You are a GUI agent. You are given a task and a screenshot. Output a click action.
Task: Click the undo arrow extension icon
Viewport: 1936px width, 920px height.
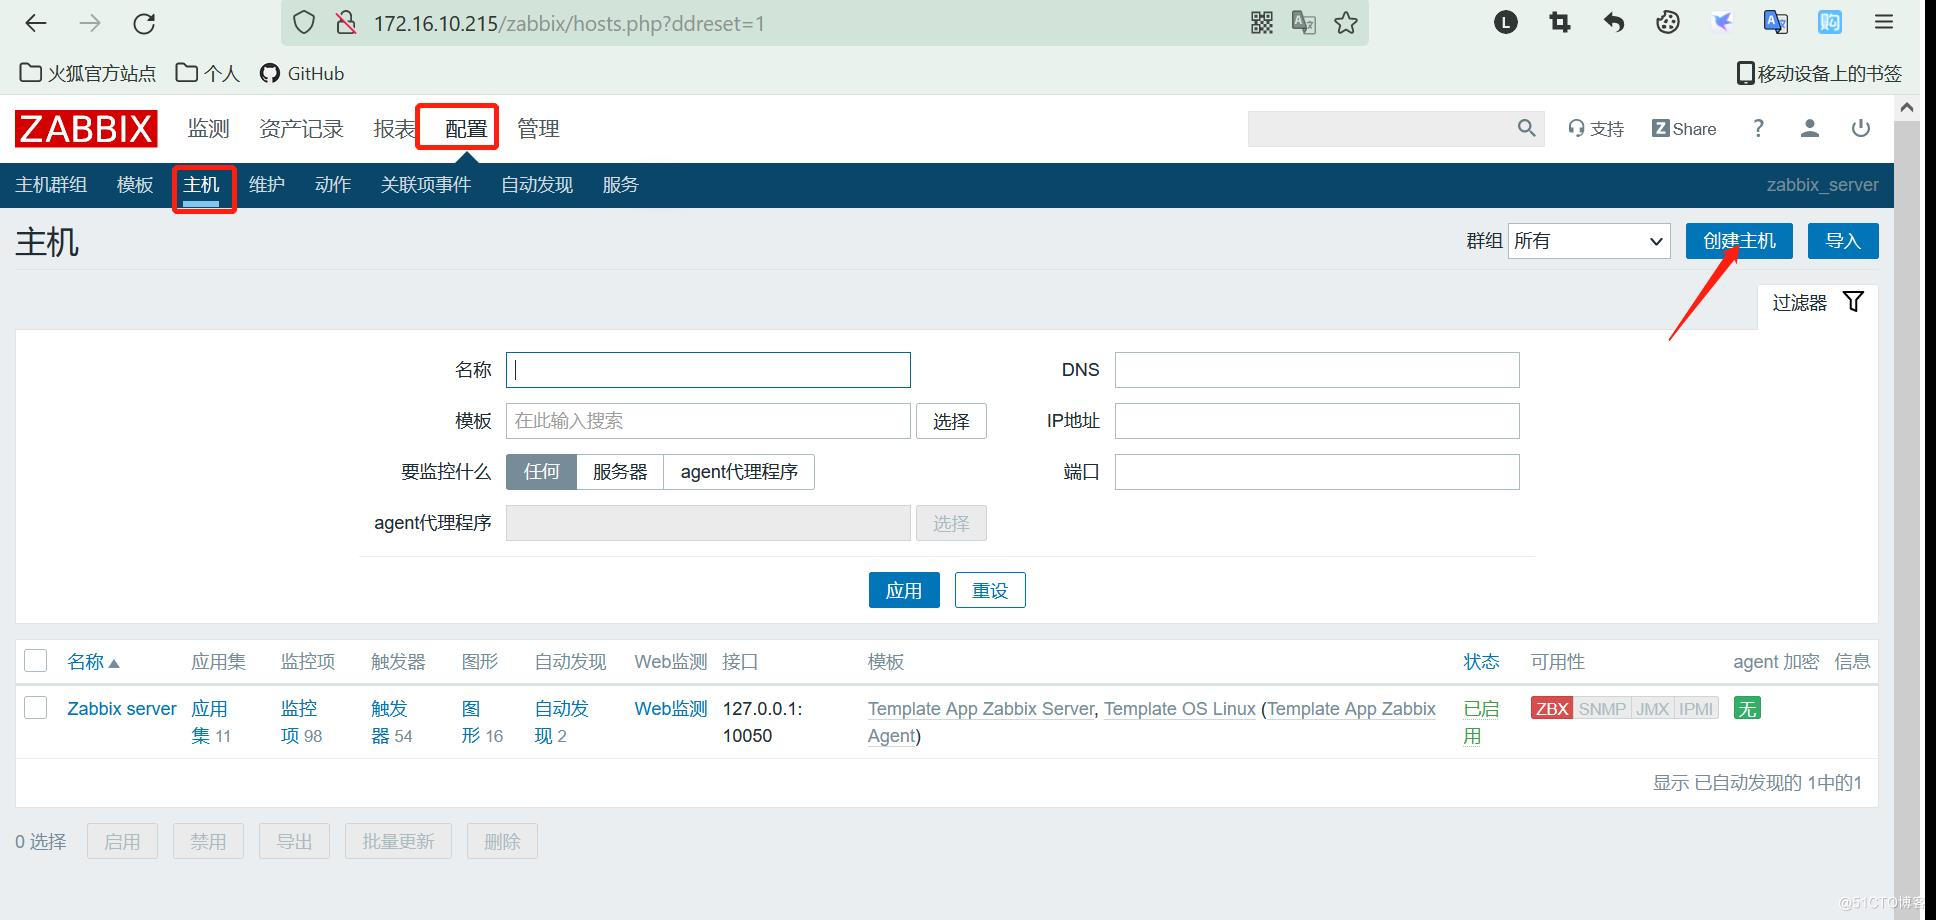pos(1614,22)
